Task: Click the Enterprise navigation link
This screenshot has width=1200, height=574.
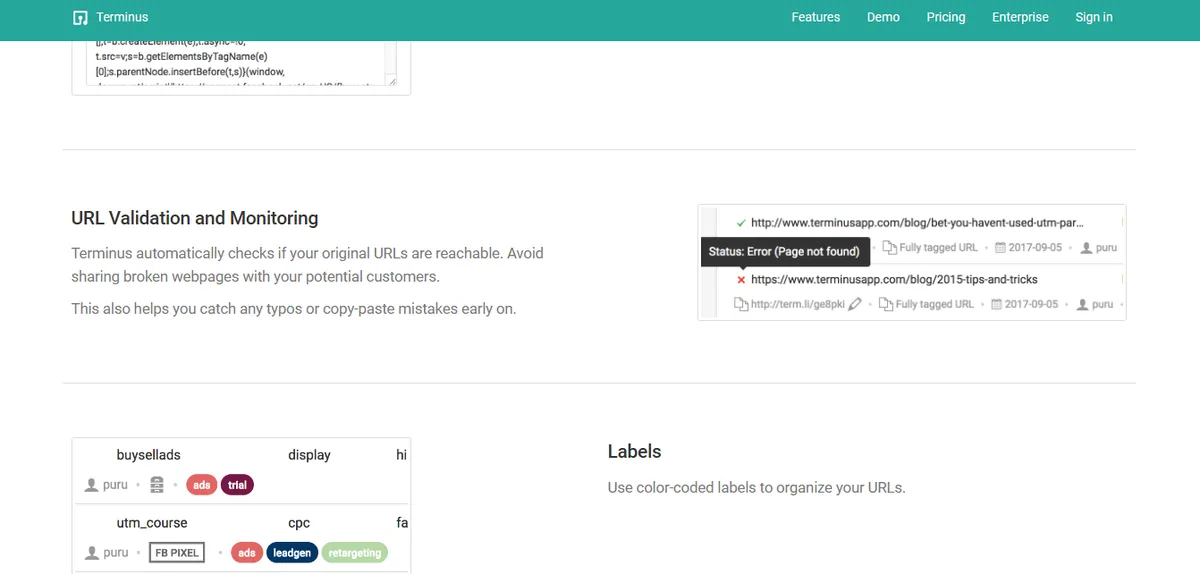Action: point(1020,17)
